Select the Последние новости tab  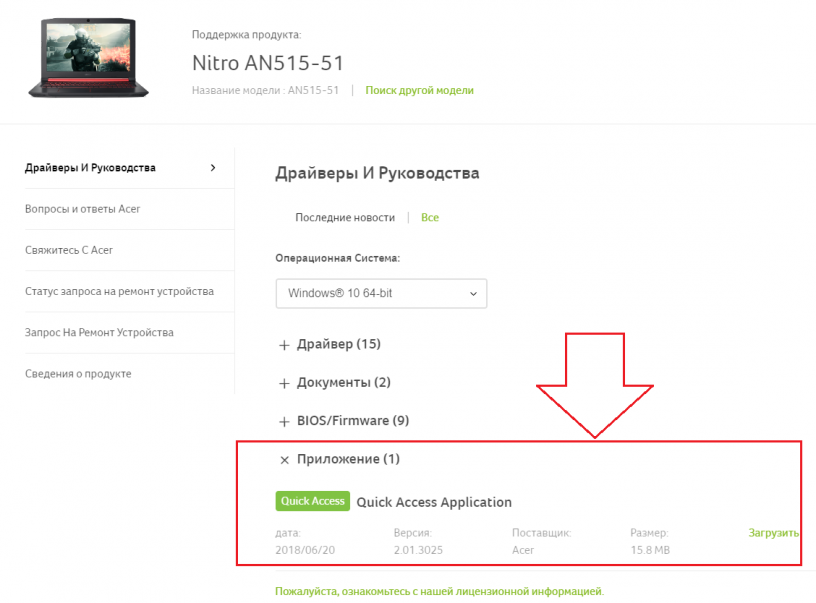point(345,216)
